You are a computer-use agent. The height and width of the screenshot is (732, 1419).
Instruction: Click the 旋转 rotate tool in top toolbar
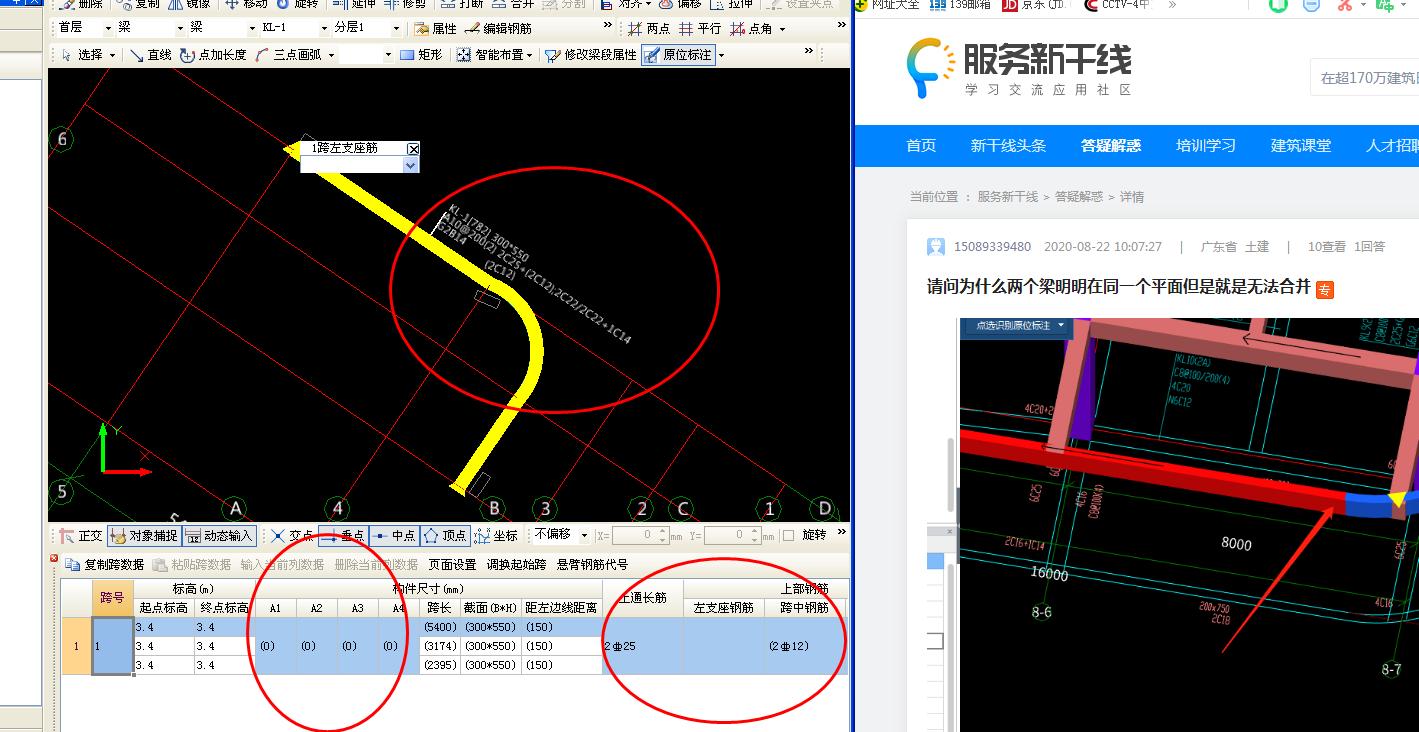pyautogui.click(x=299, y=5)
